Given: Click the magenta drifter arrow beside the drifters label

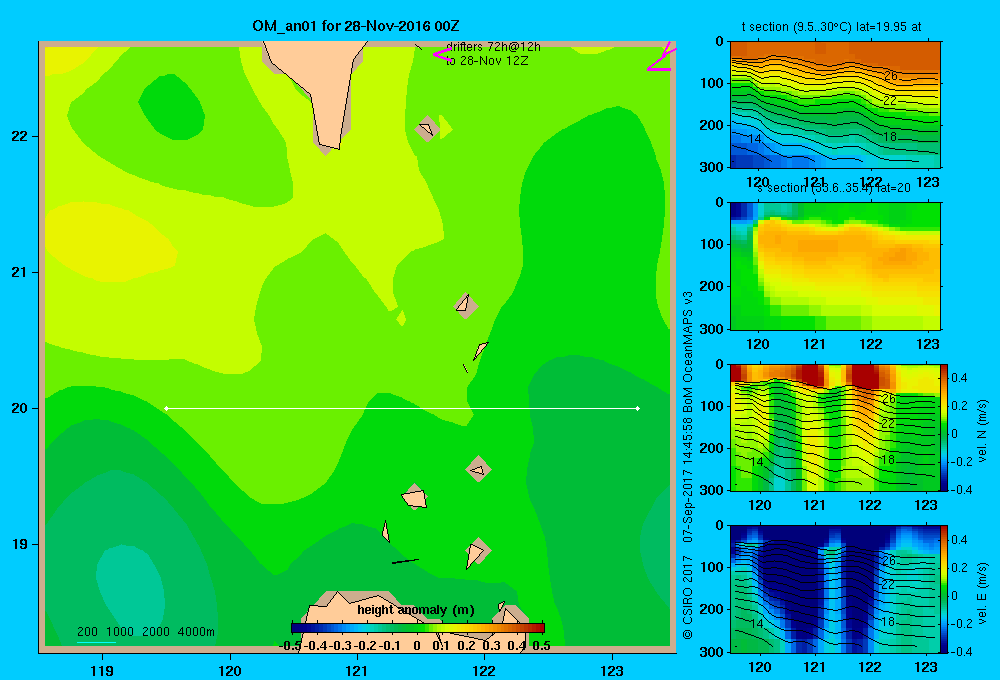Looking at the screenshot, I should pyautogui.click(x=442, y=54).
